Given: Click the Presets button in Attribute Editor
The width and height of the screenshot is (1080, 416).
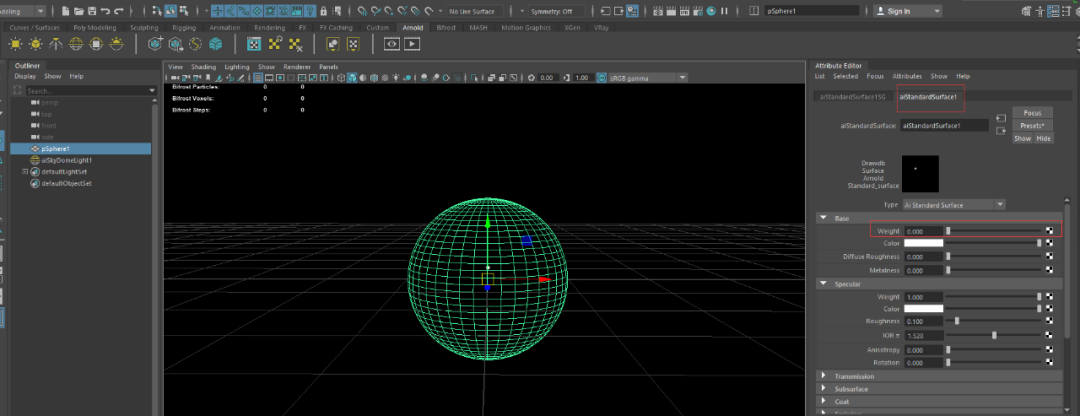Looking at the screenshot, I should click(1033, 125).
